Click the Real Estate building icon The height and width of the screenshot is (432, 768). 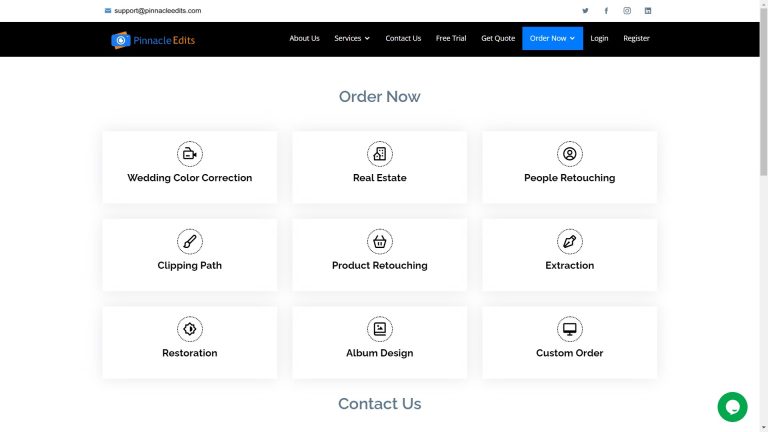click(379, 153)
